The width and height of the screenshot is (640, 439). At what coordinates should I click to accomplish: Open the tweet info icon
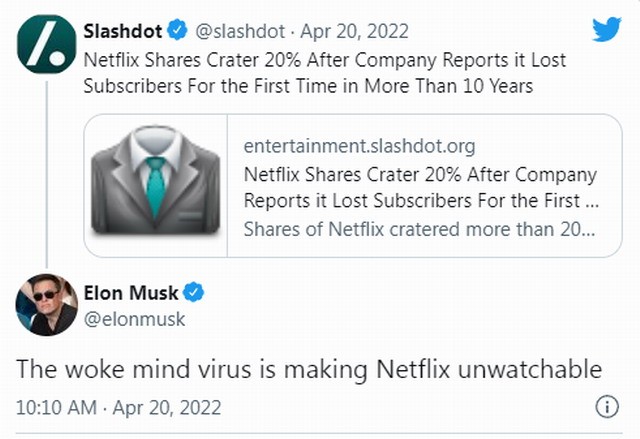pyautogui.click(x=606, y=408)
